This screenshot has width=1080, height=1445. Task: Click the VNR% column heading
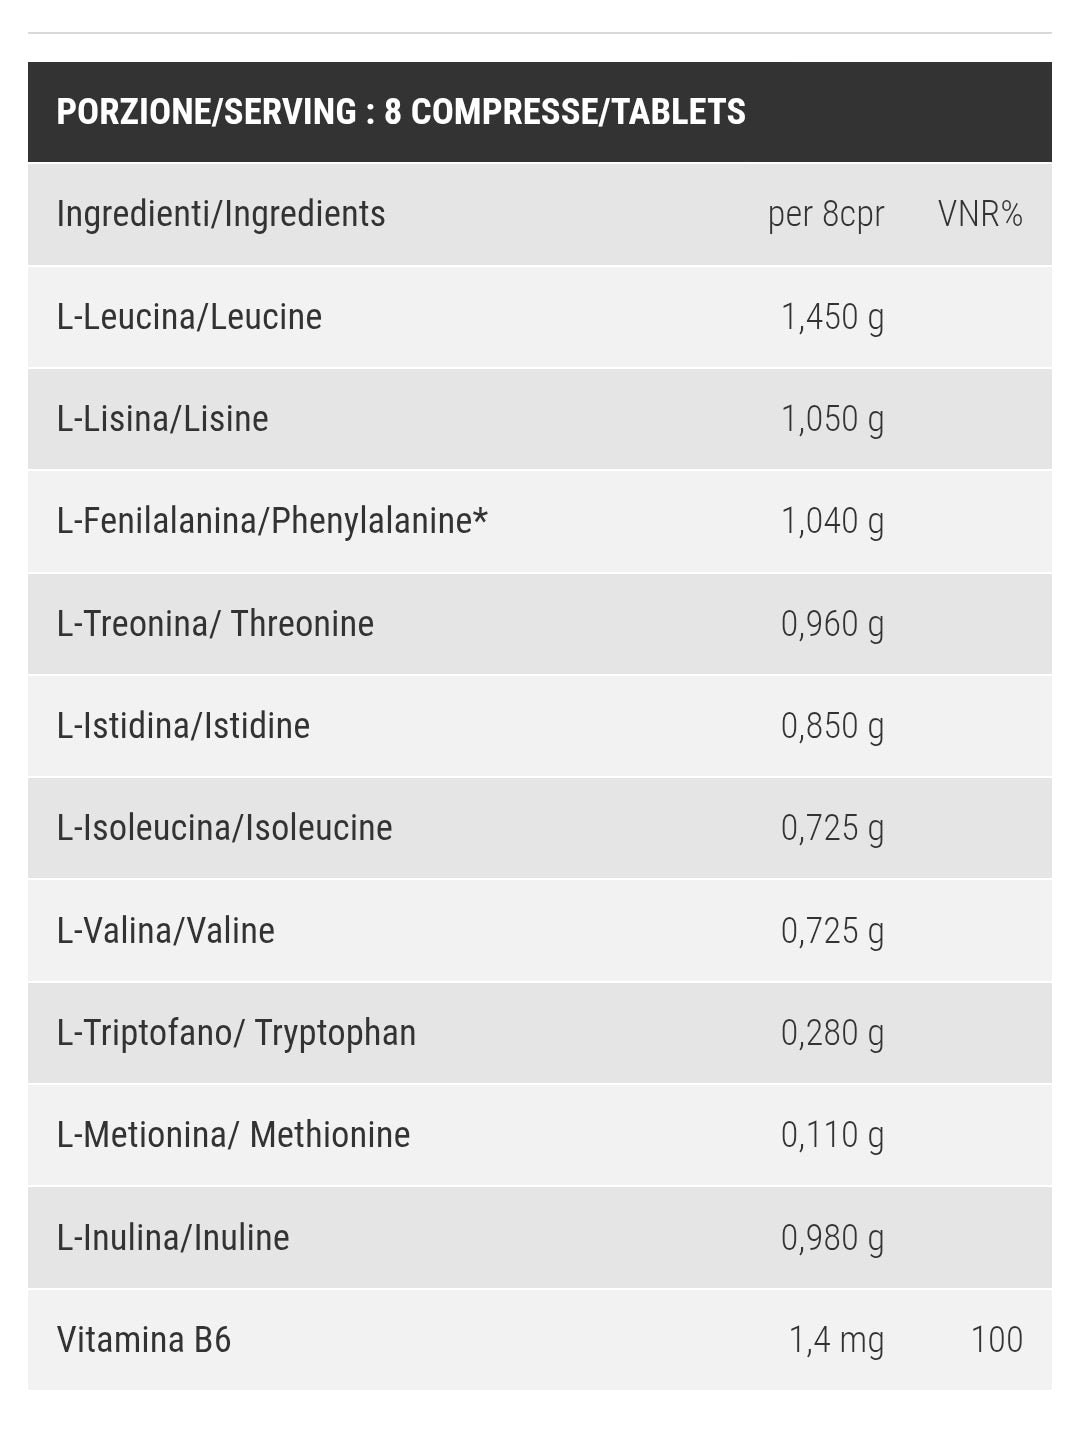980,214
